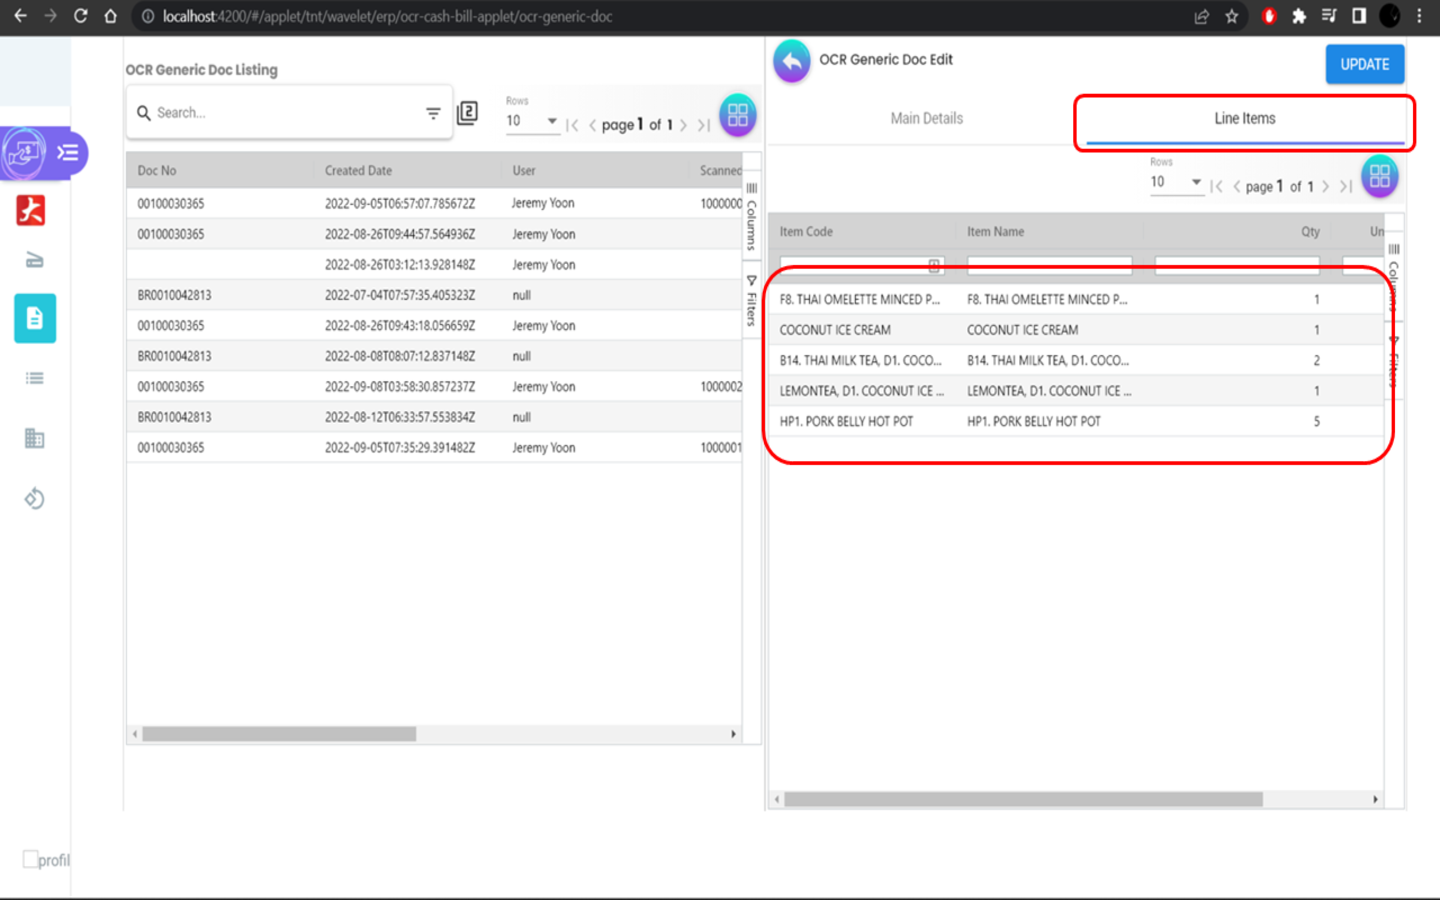Click the grid icon in Line Items panel
1440x900 pixels.
coord(1379,178)
